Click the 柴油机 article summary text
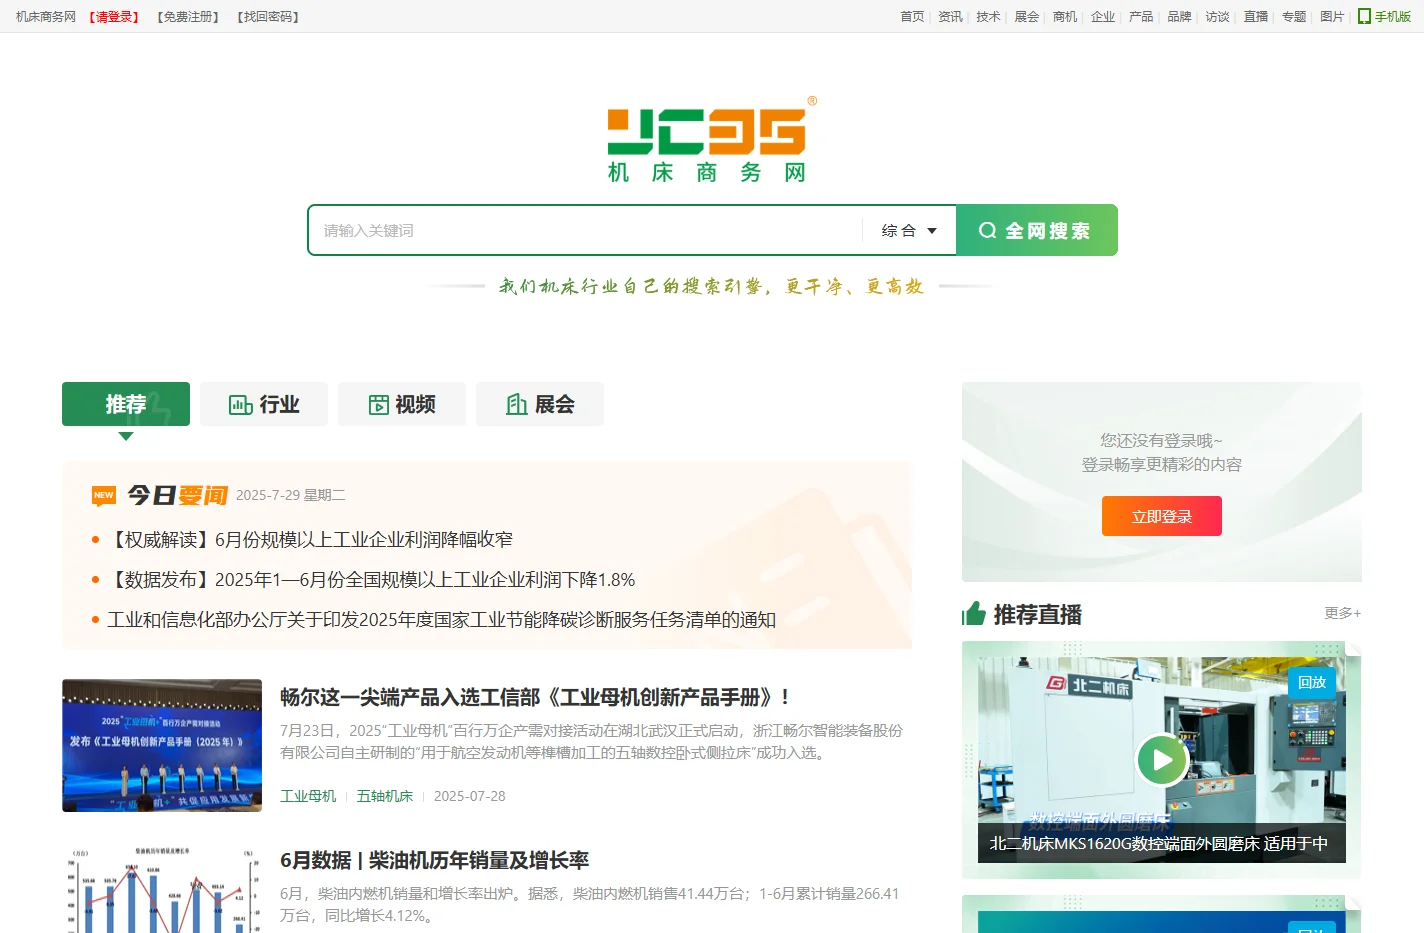Viewport: 1424px width, 933px height. pyautogui.click(x=590, y=905)
